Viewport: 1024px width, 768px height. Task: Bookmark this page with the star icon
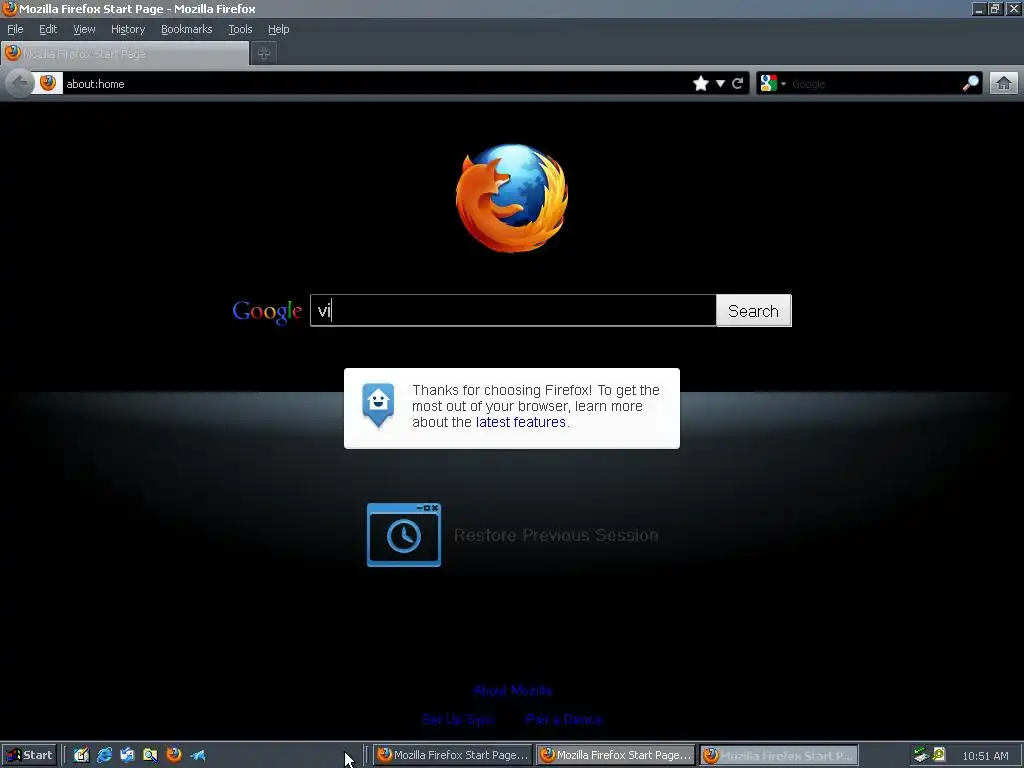click(x=701, y=84)
